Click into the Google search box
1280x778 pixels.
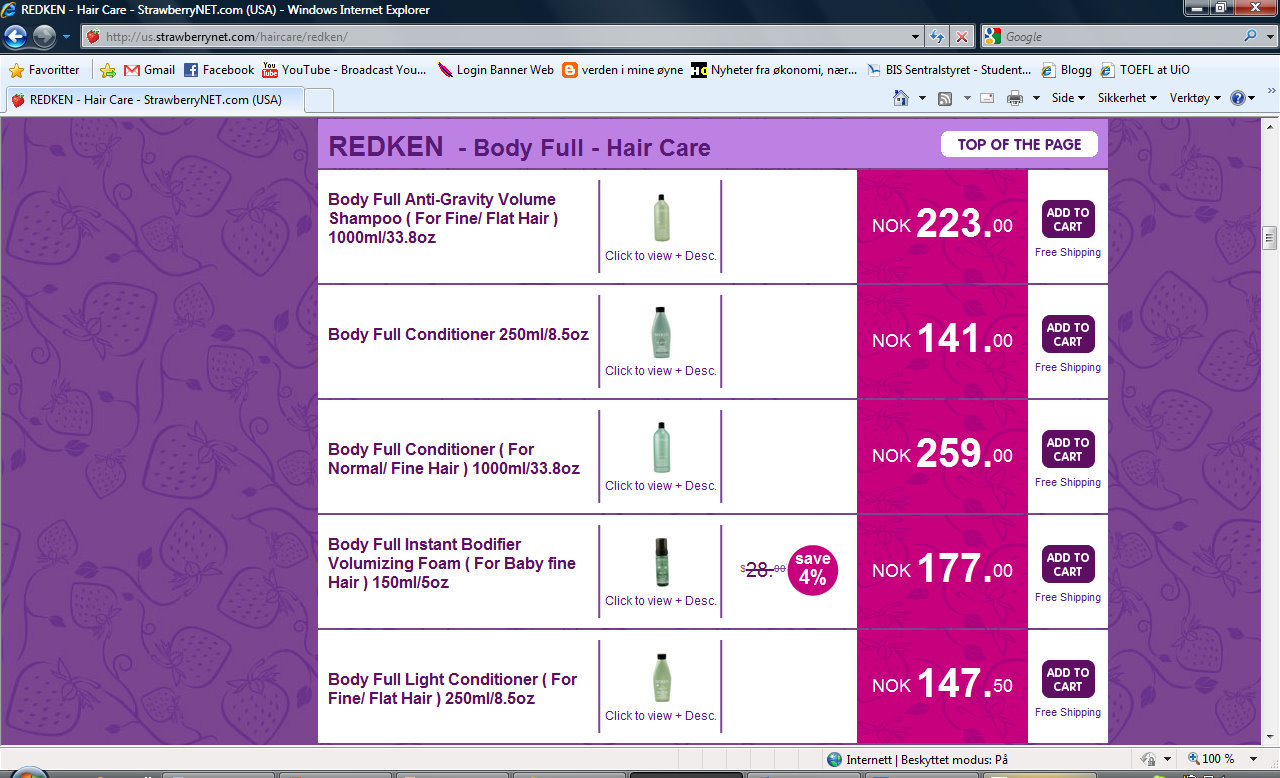tap(1120, 37)
